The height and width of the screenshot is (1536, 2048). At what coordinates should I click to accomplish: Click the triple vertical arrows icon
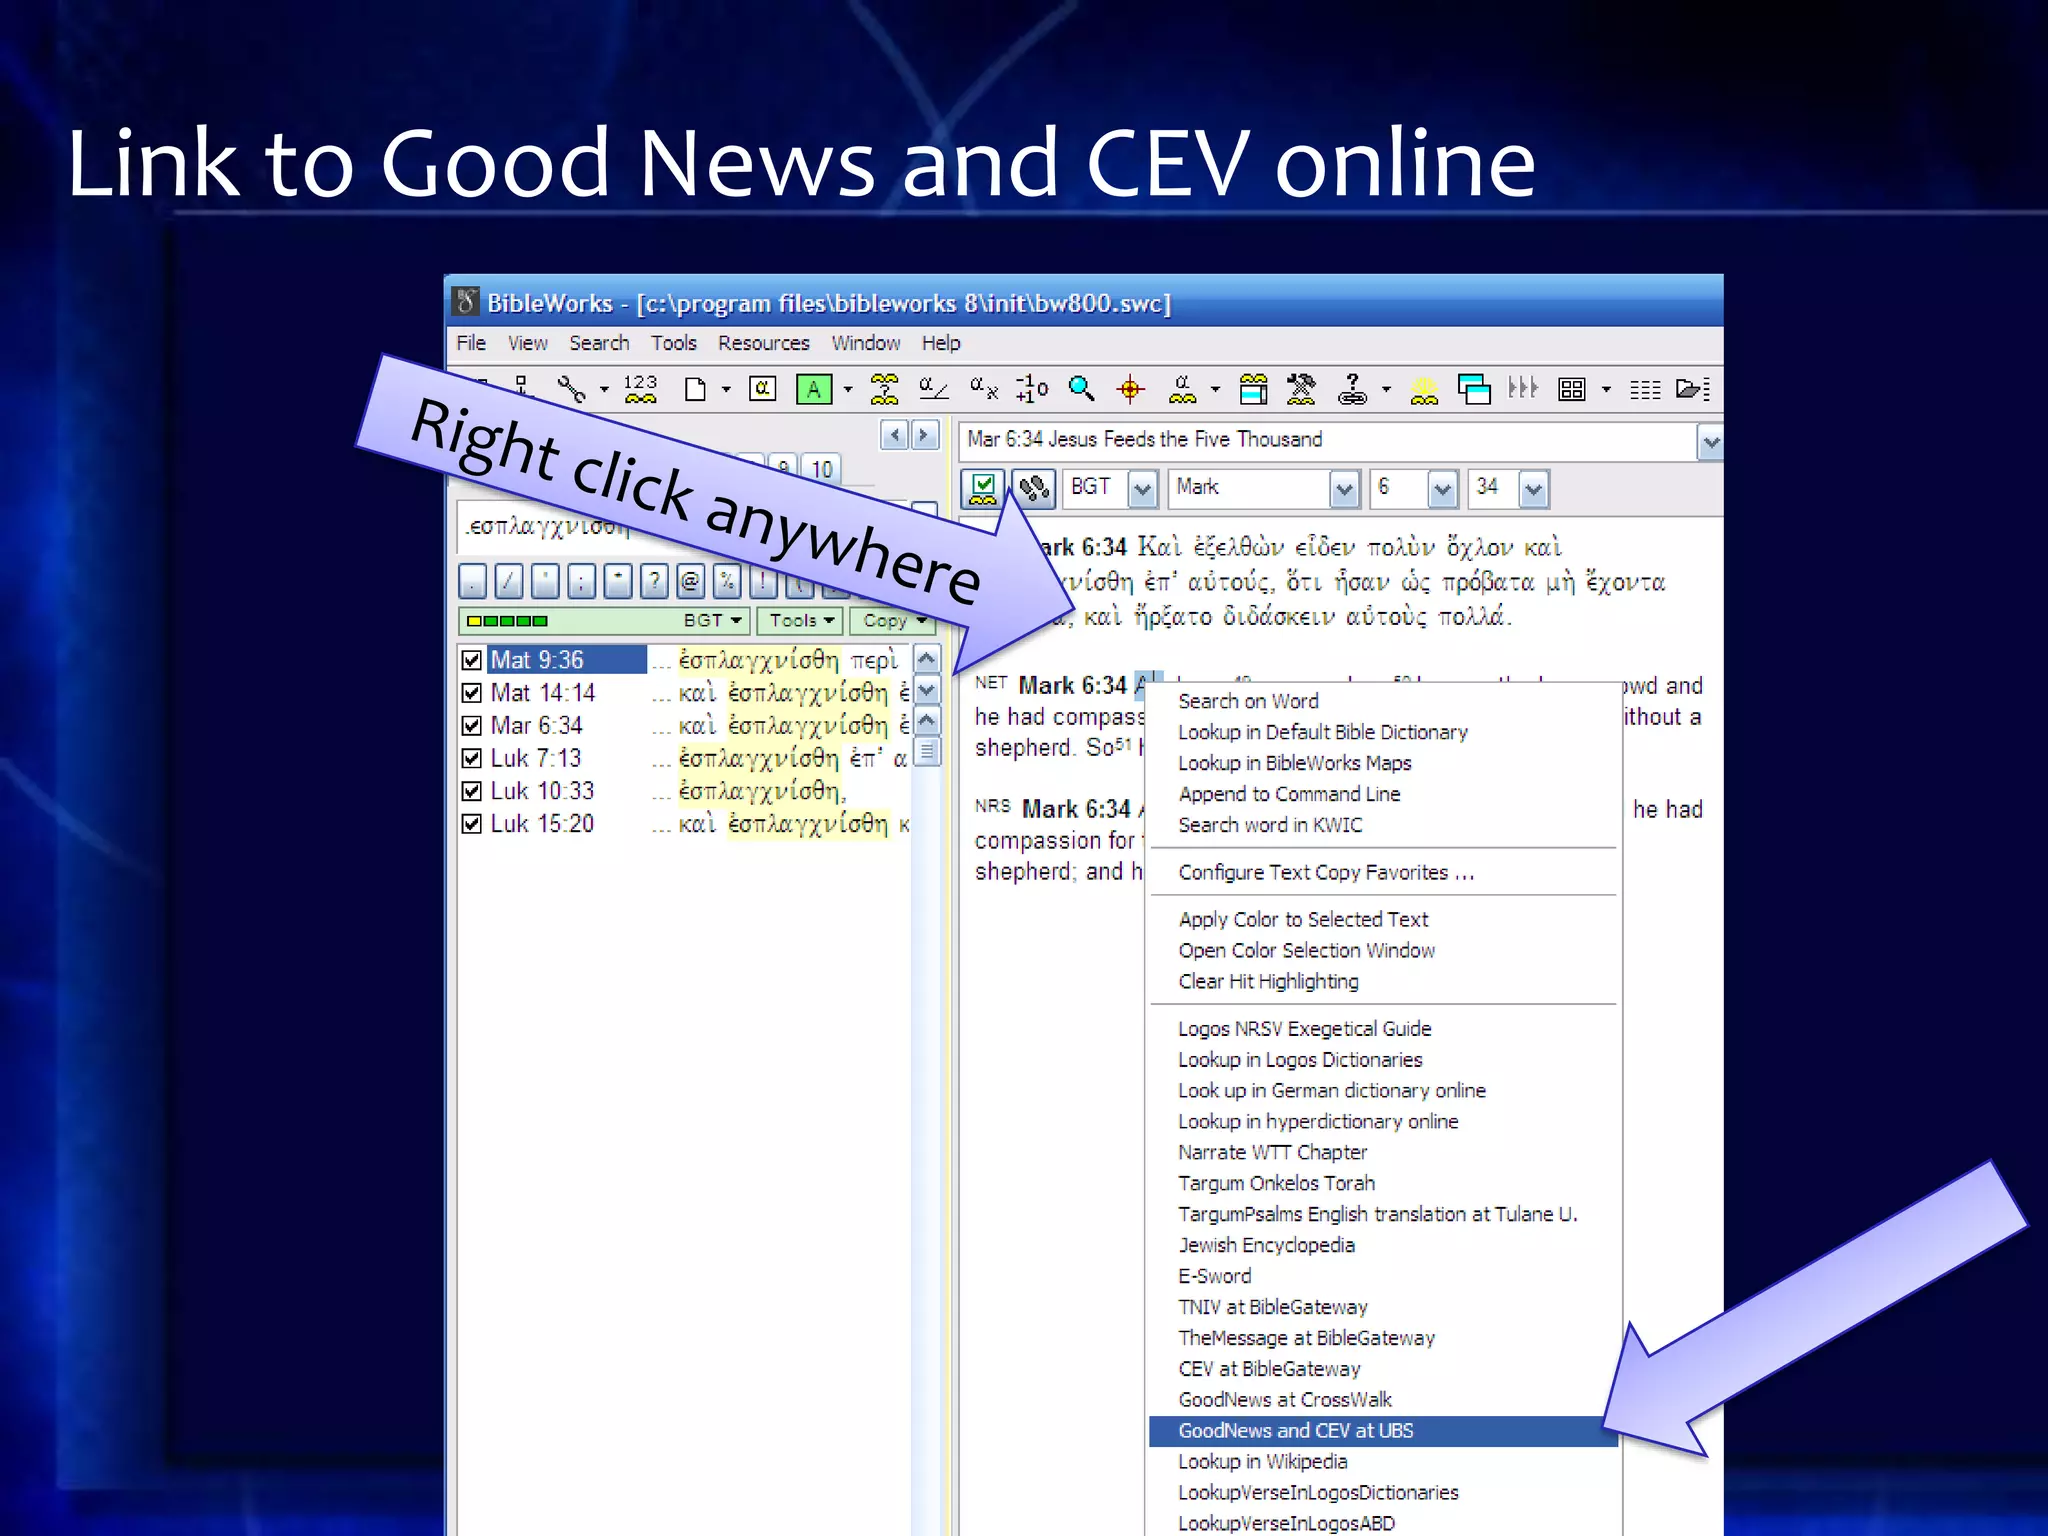click(x=1523, y=388)
